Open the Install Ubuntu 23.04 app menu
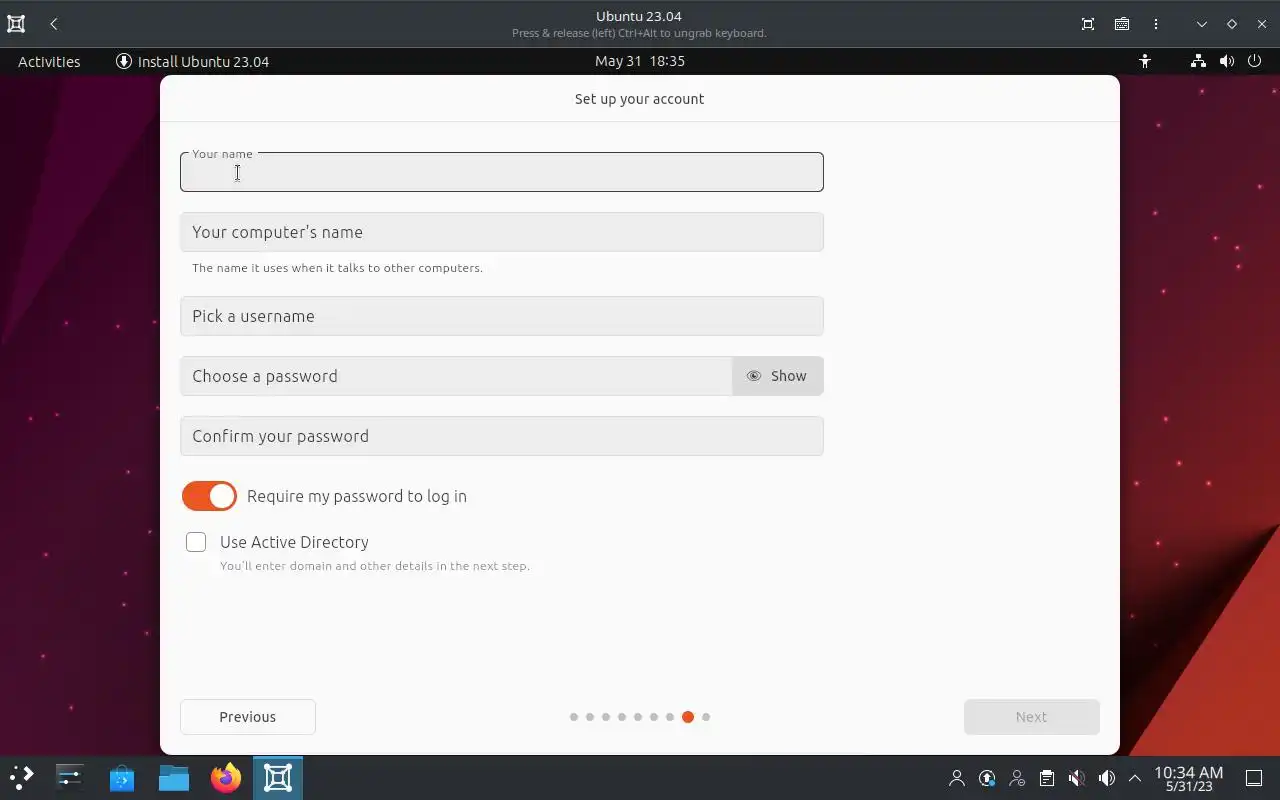This screenshot has height=800, width=1280. pyautogui.click(x=193, y=61)
